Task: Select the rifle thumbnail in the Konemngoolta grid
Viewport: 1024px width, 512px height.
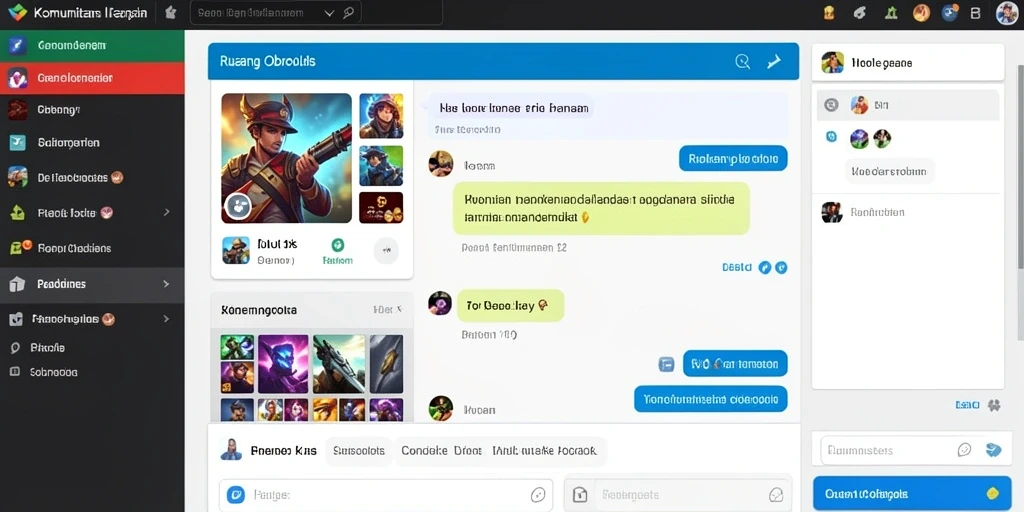Action: pyautogui.click(x=339, y=364)
